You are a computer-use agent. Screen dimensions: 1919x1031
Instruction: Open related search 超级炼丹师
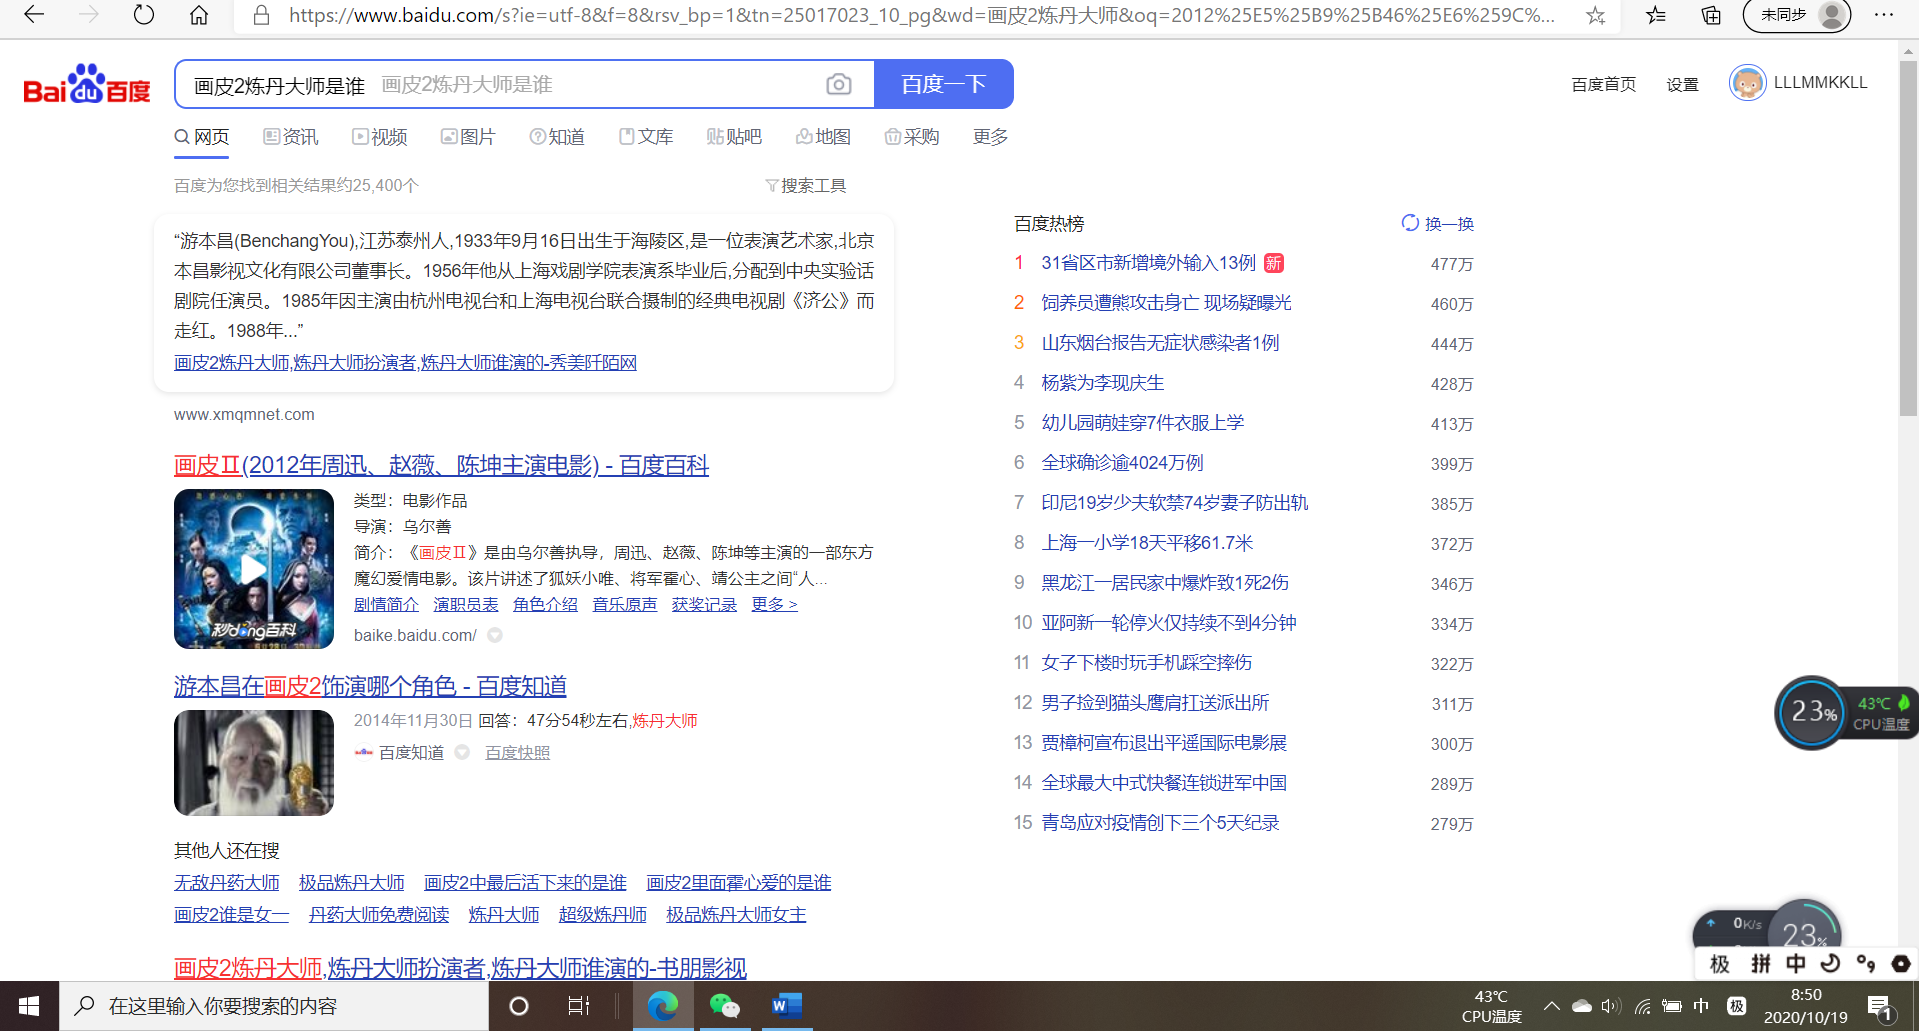point(603,915)
